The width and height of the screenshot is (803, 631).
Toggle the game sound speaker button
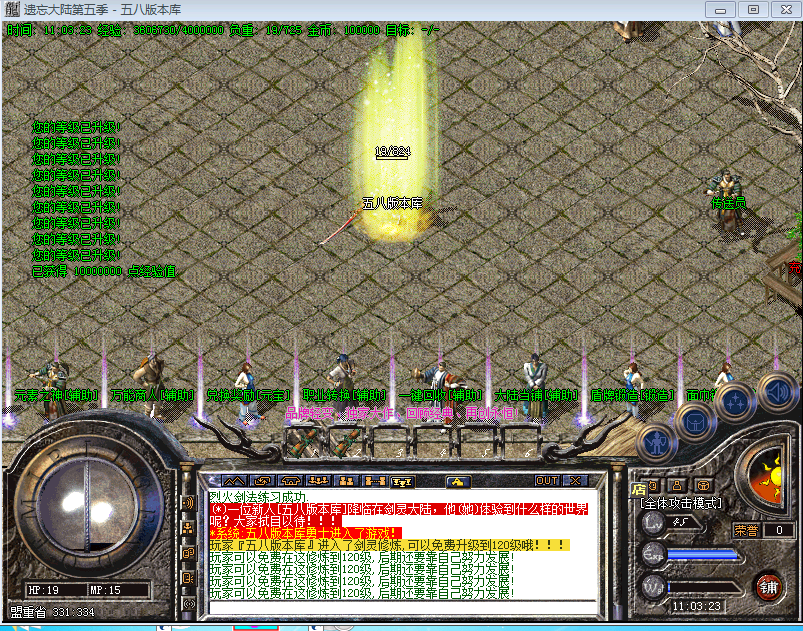pos(777,392)
